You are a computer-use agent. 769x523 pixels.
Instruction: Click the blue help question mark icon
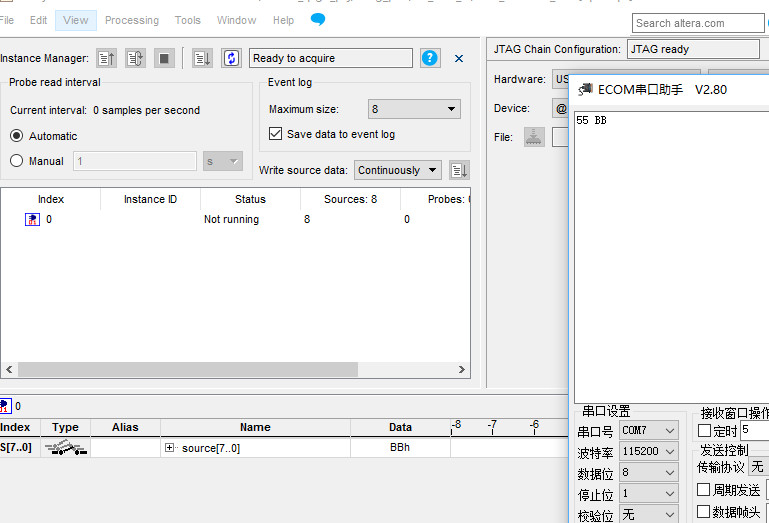coord(430,58)
